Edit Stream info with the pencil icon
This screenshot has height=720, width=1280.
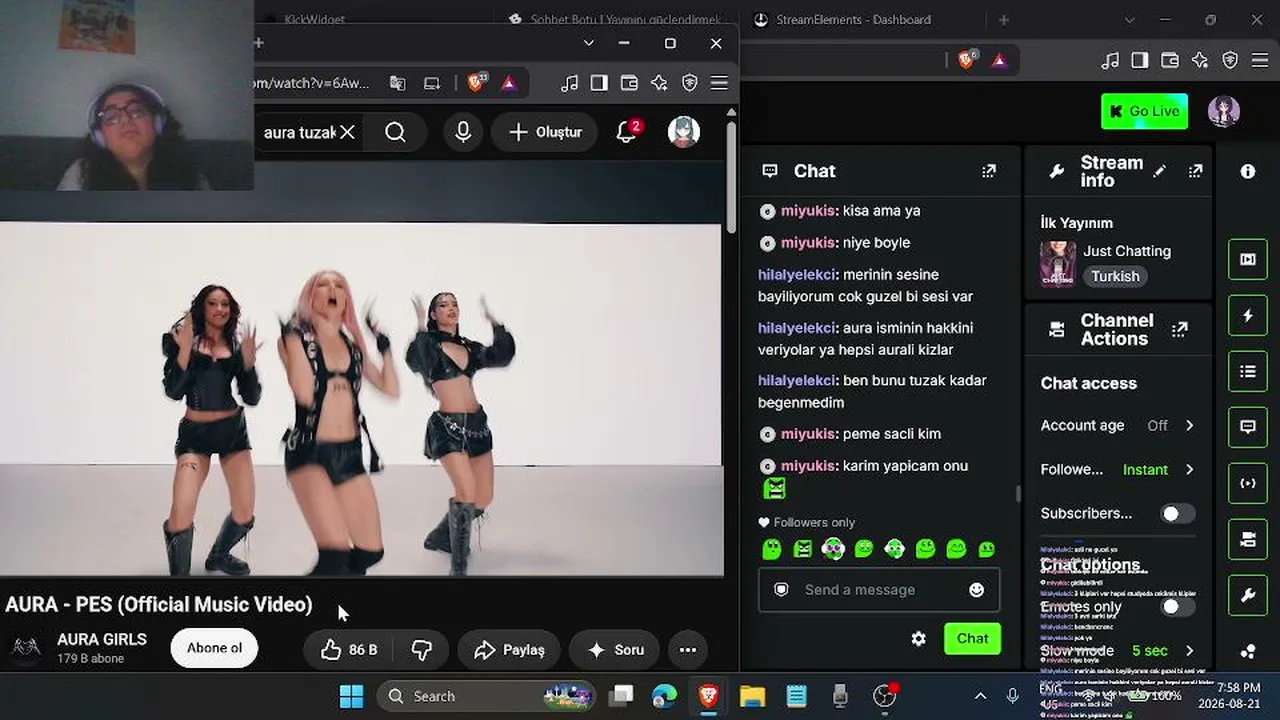[x=1159, y=171]
